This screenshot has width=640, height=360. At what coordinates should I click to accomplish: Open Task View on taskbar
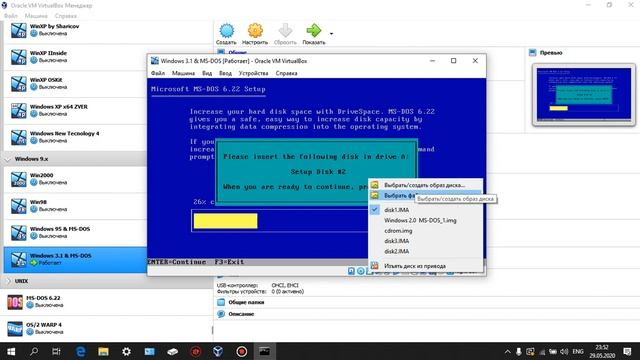56,351
